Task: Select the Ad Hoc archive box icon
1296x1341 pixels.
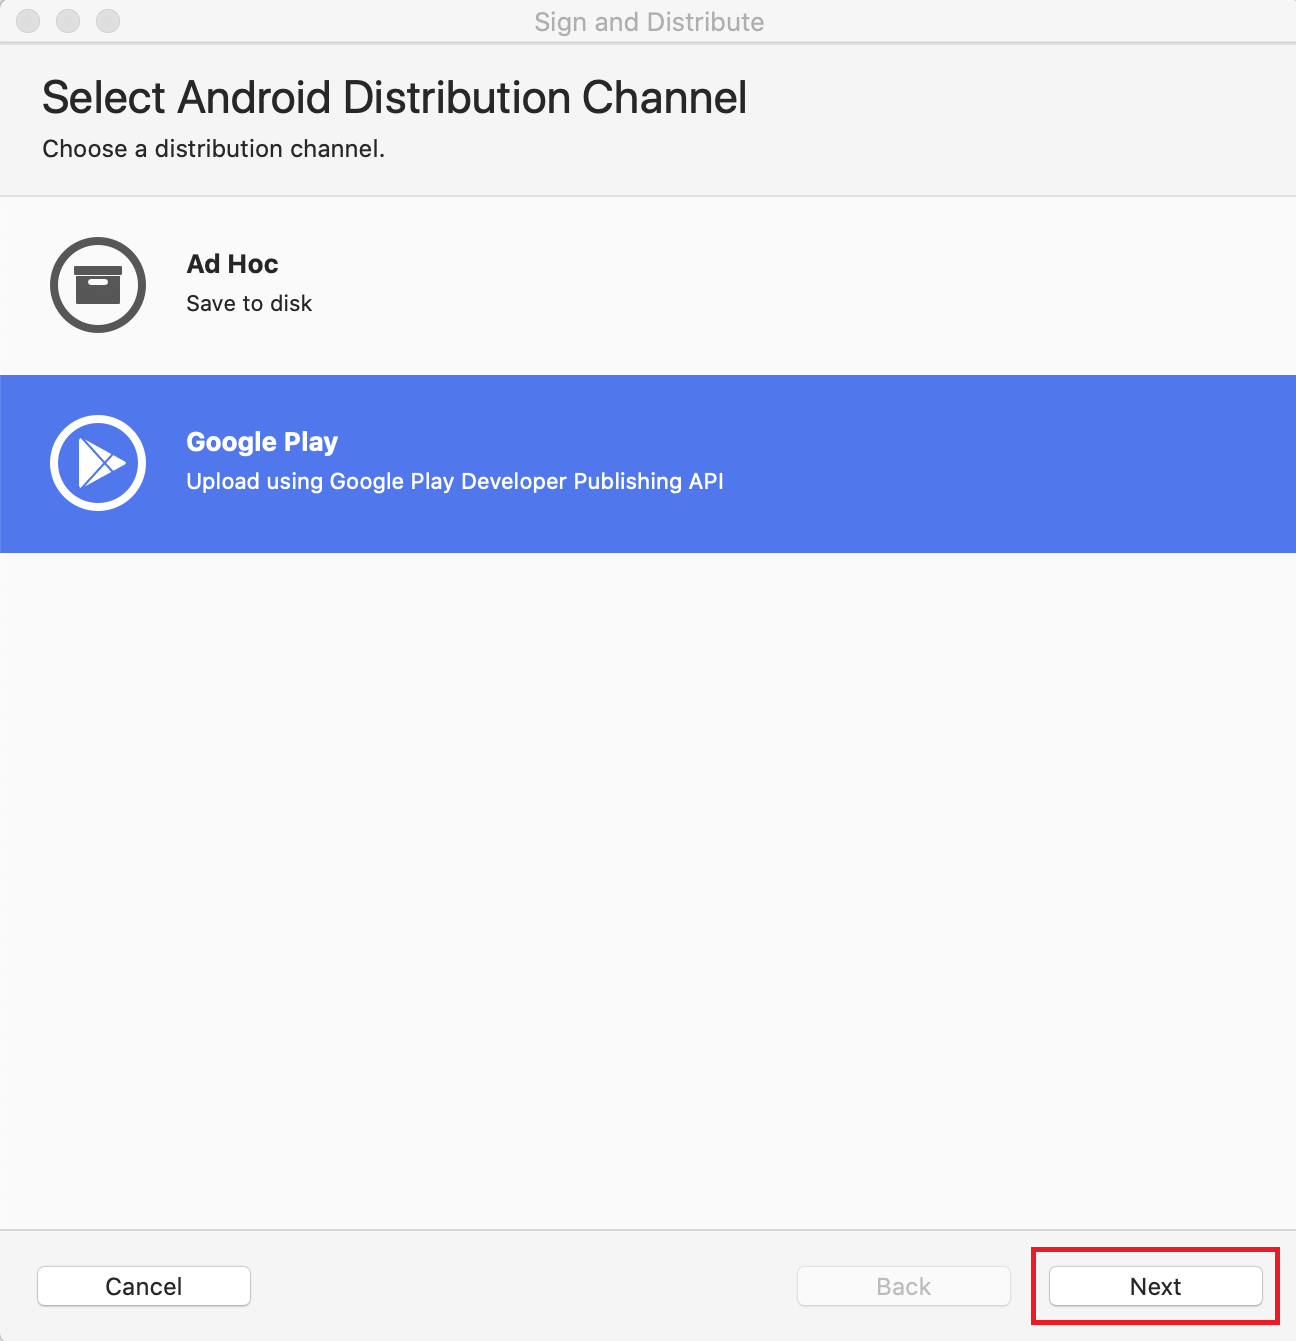Action: click(x=98, y=285)
